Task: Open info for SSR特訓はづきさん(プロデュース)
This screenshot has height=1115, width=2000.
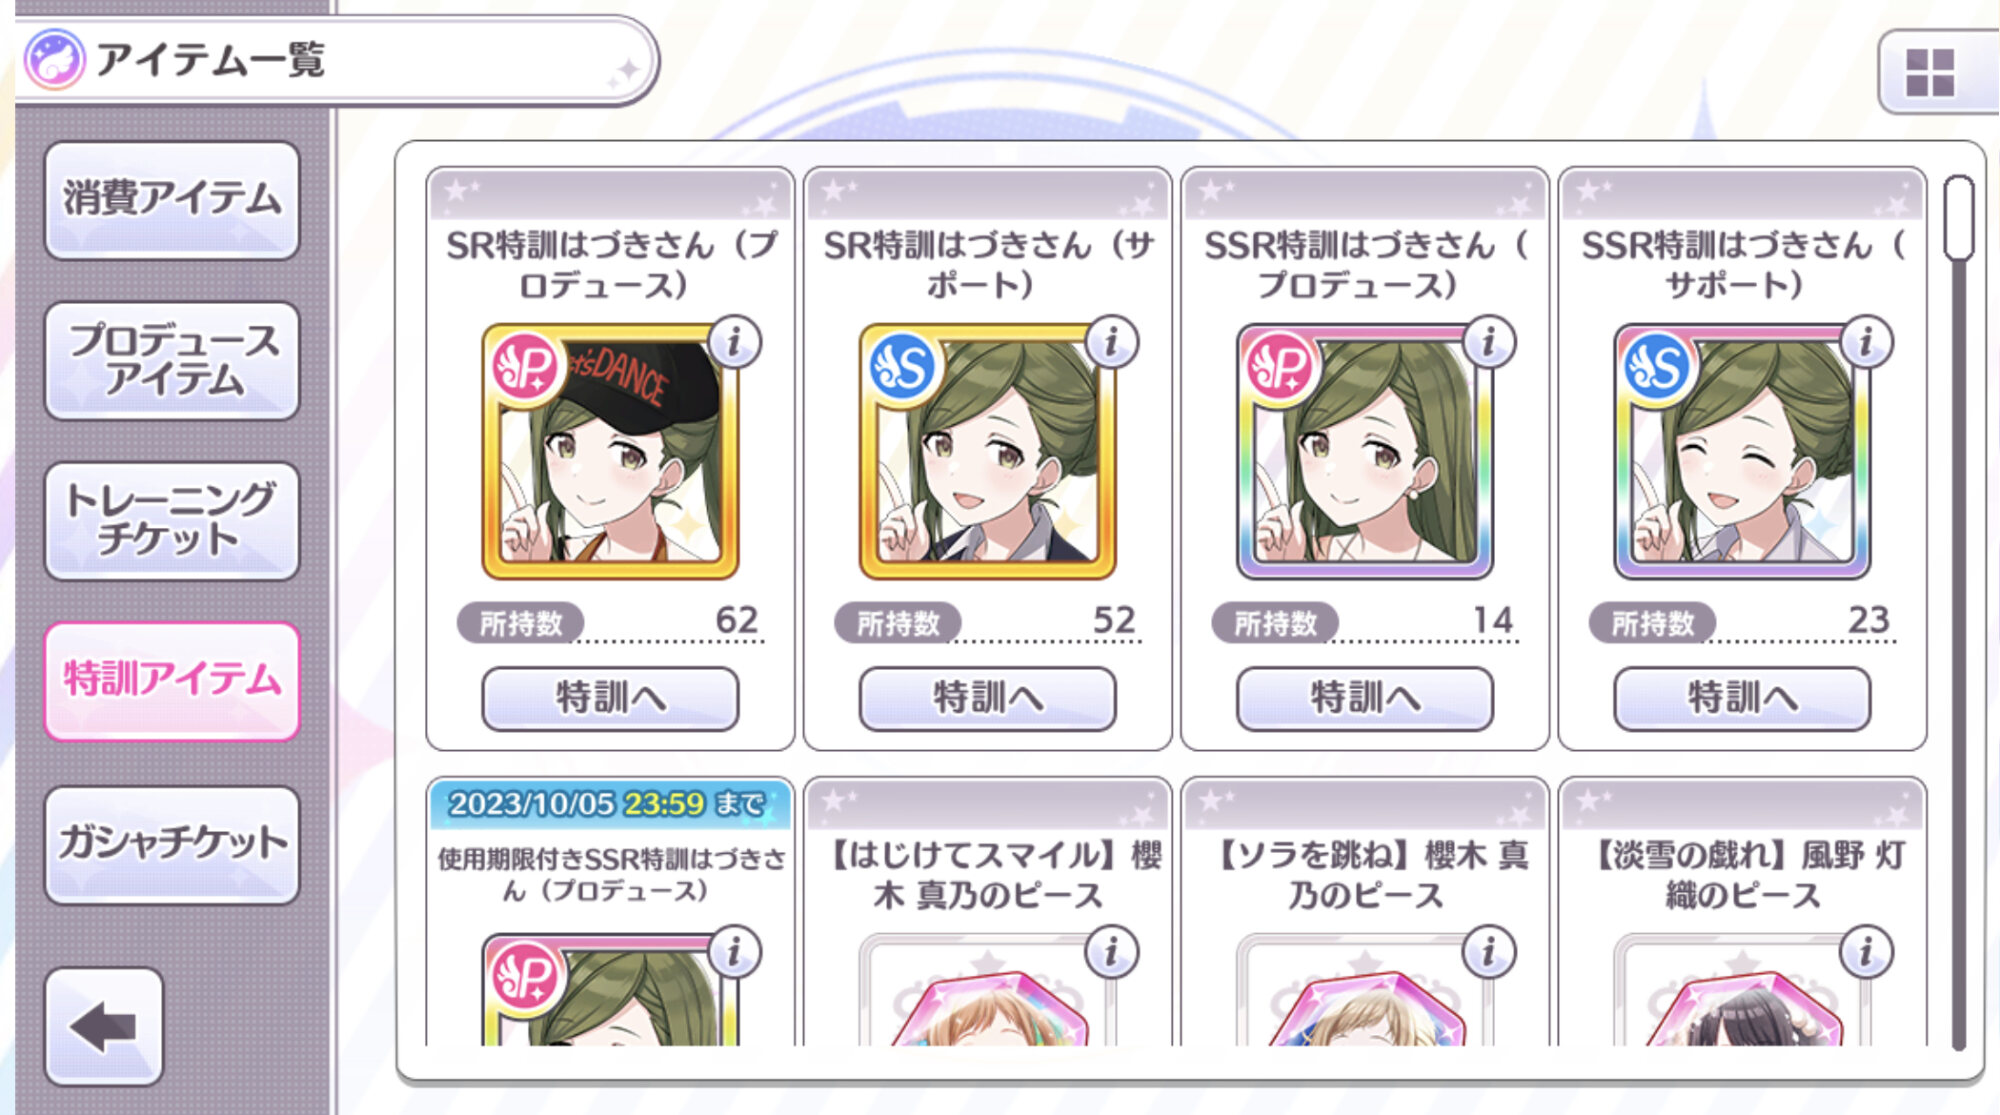Action: pos(1489,342)
